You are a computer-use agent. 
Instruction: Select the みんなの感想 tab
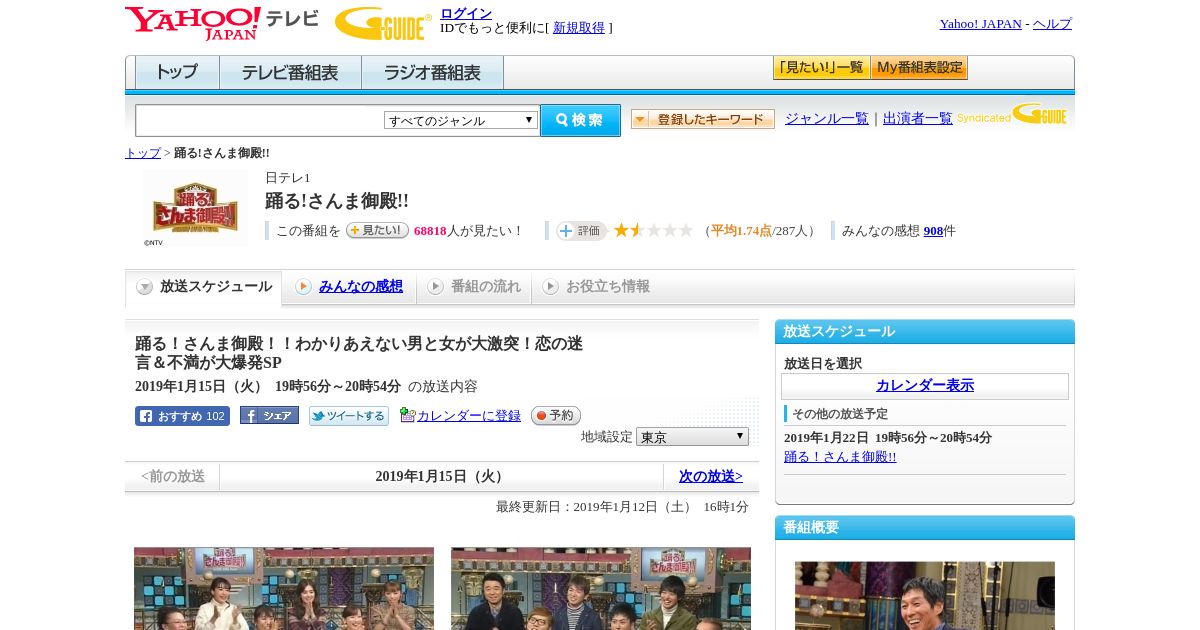point(350,287)
